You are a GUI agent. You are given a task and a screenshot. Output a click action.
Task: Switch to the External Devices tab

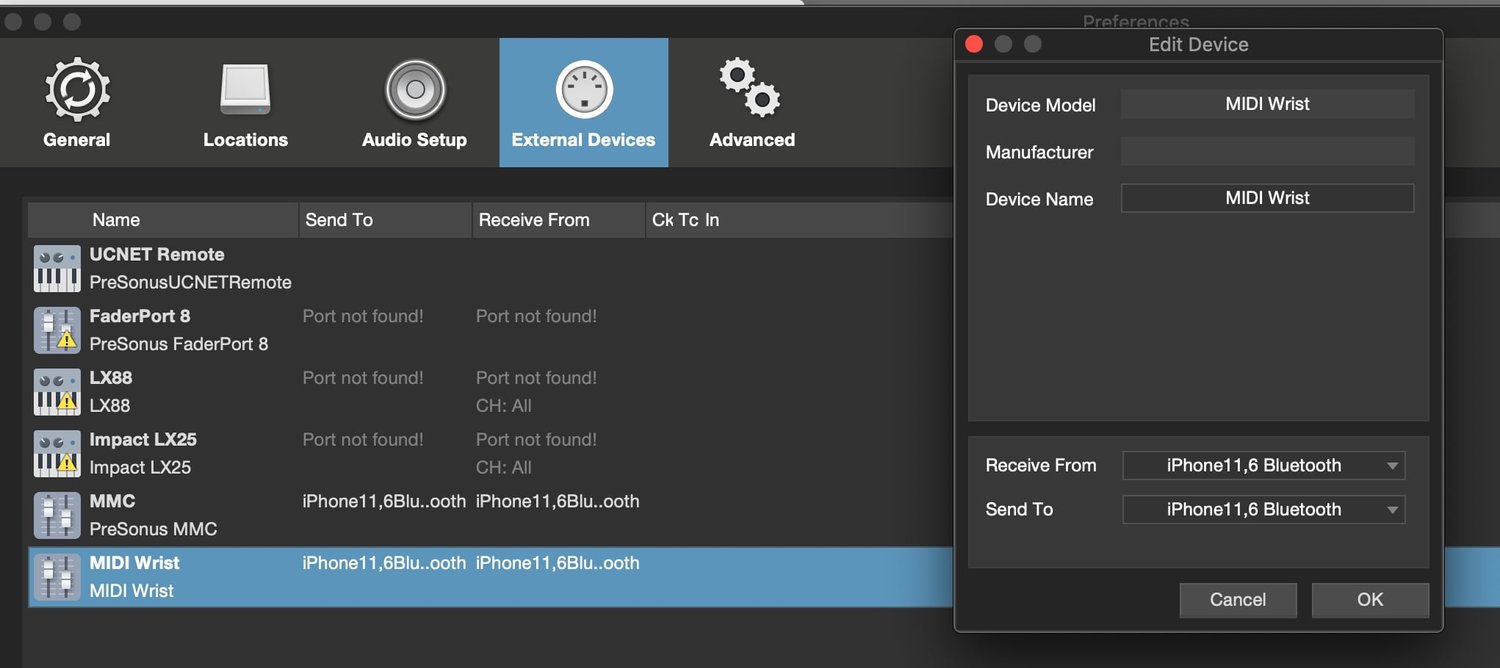coord(583,100)
